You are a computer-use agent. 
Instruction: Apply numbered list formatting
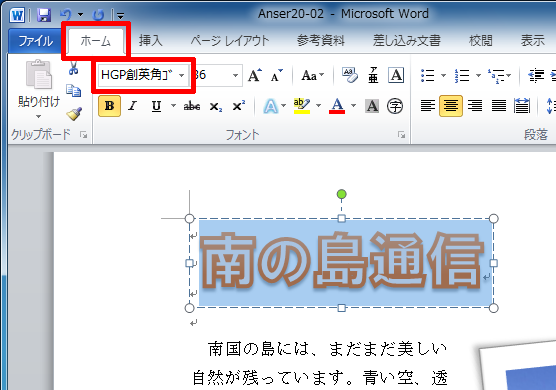[462, 75]
